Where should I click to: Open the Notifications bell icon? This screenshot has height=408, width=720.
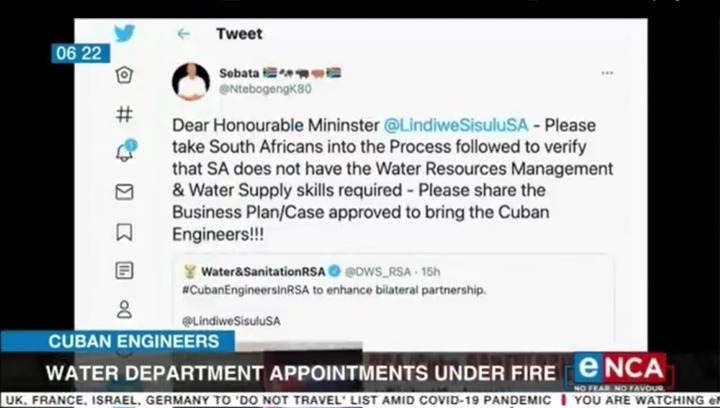tap(125, 150)
